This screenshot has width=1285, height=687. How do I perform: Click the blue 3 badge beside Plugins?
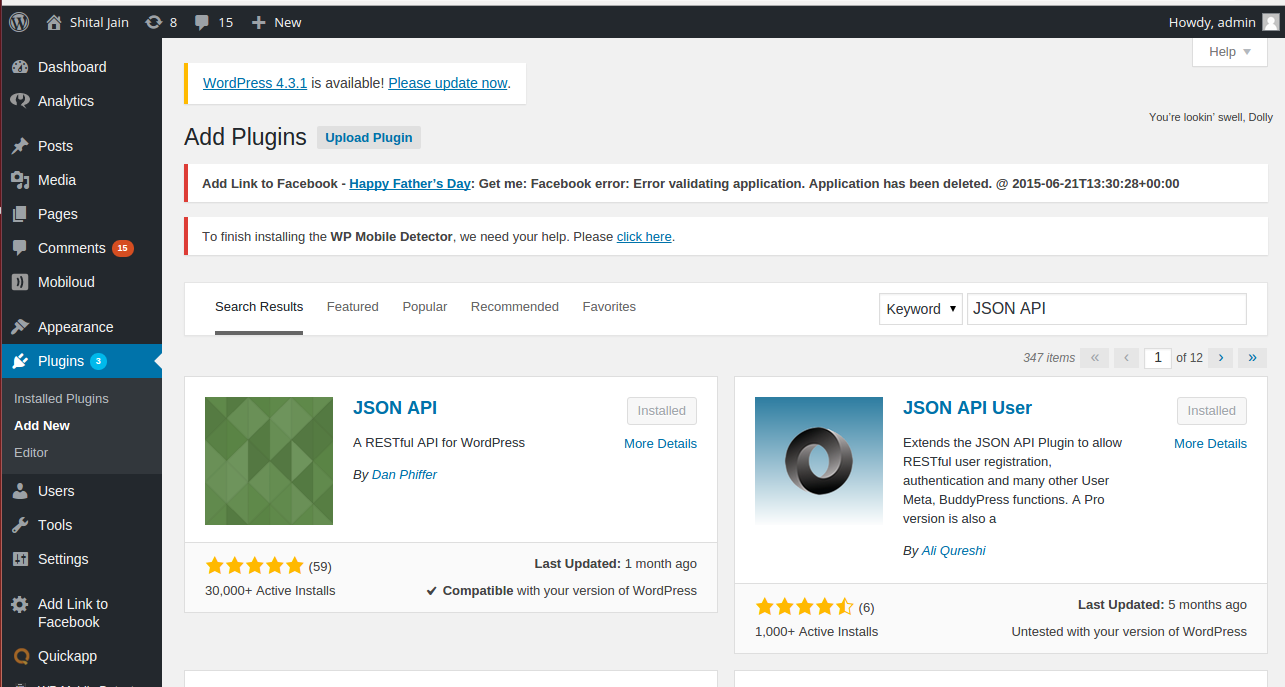(x=98, y=361)
